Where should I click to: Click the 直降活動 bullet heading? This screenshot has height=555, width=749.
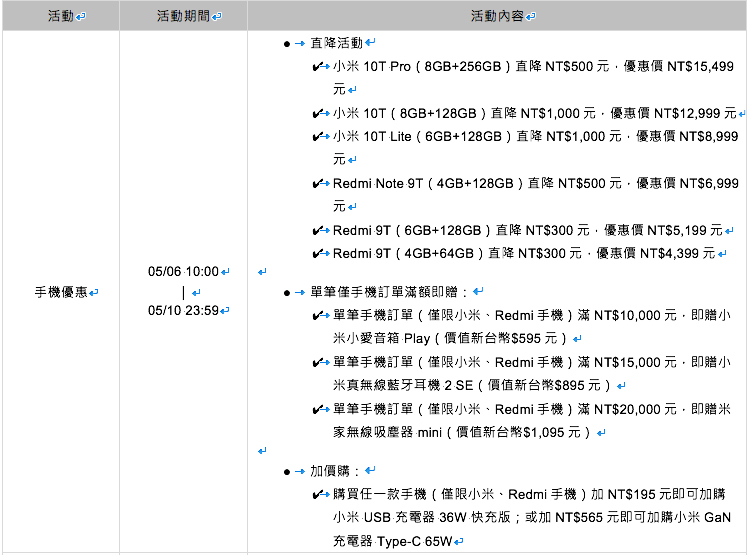pos(337,43)
